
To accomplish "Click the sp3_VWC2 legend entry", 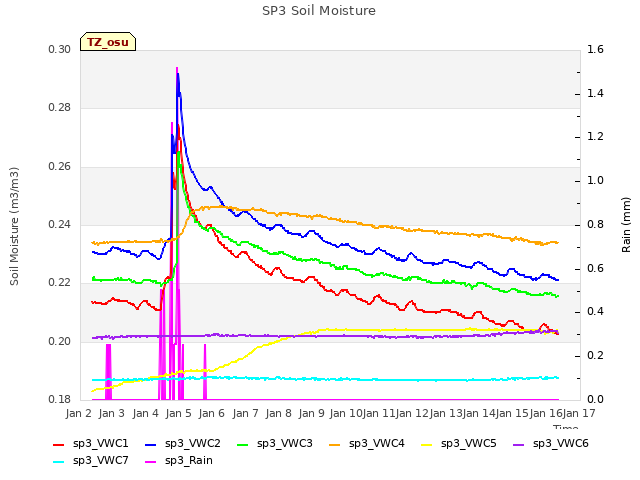I will coord(183,444).
